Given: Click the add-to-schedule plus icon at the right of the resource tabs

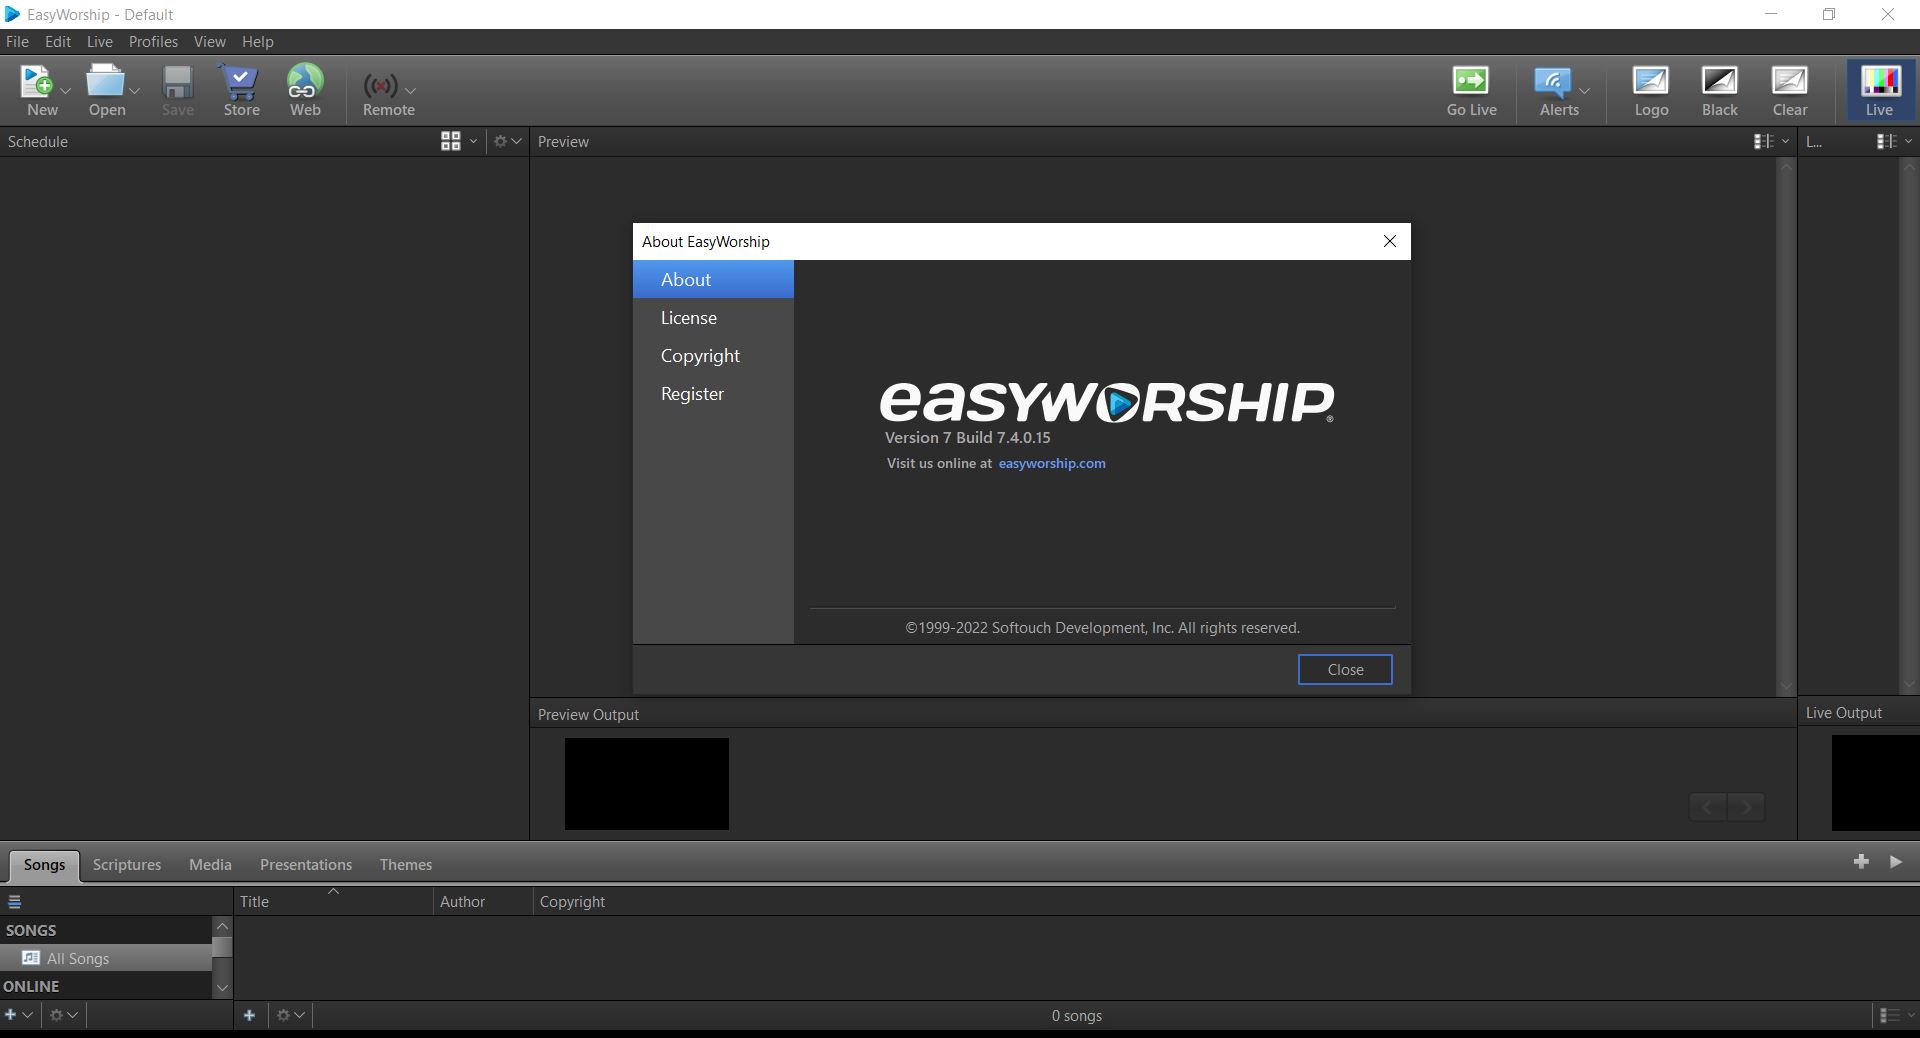Looking at the screenshot, I should 1861,862.
